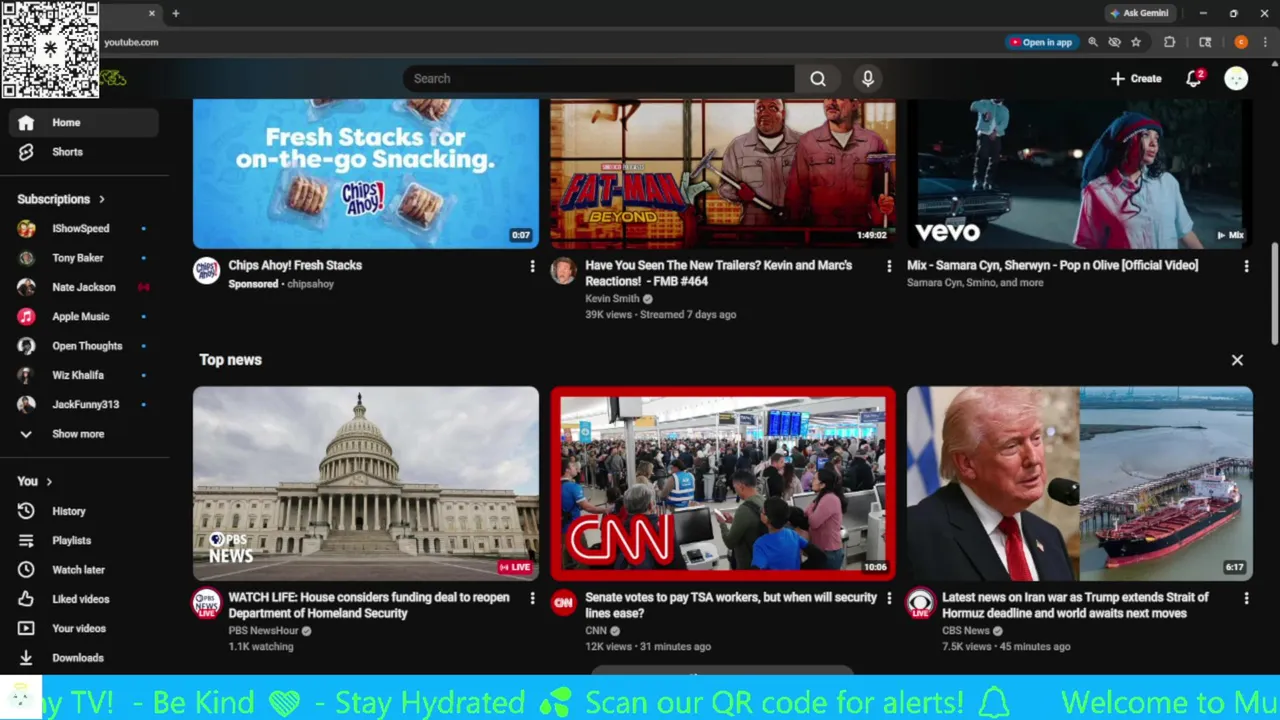Open options for CNN Senate video

(x=889, y=598)
